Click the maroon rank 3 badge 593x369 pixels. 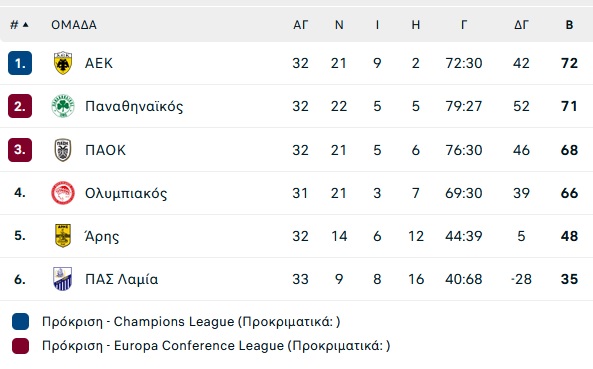pos(20,150)
